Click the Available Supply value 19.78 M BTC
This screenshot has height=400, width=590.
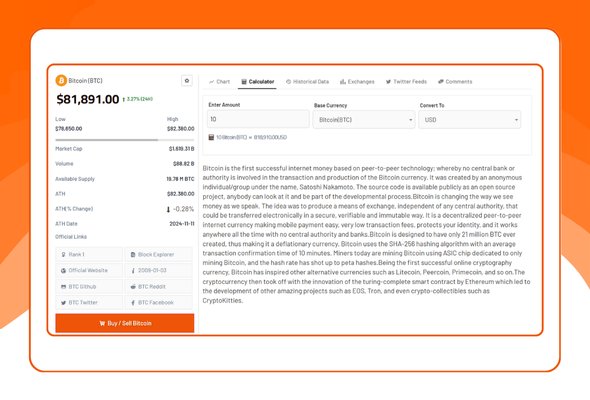pyautogui.click(x=180, y=179)
